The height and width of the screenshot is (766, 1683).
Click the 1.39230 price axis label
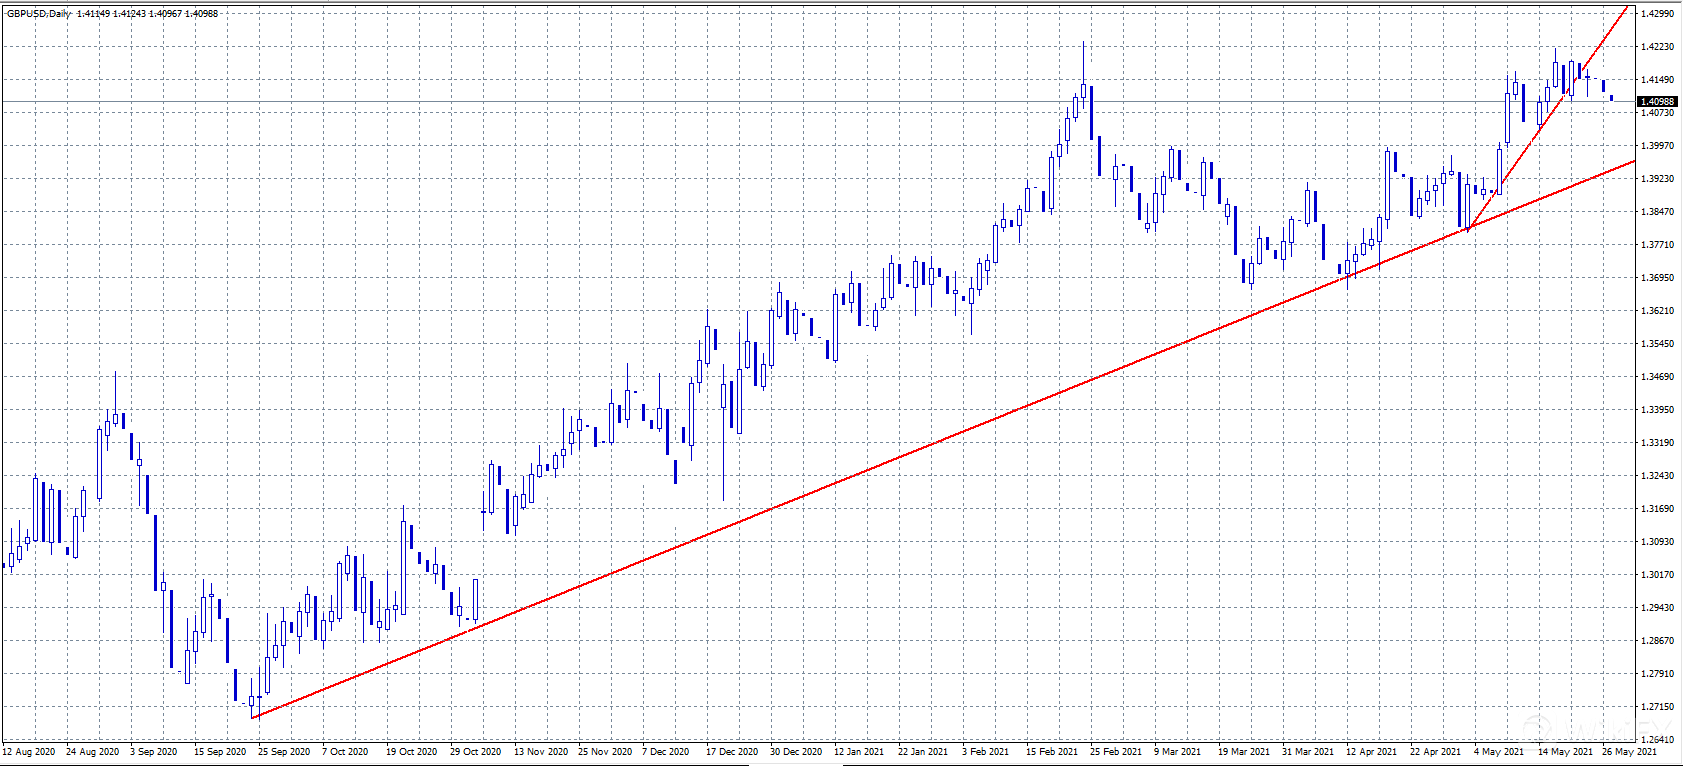[1658, 179]
